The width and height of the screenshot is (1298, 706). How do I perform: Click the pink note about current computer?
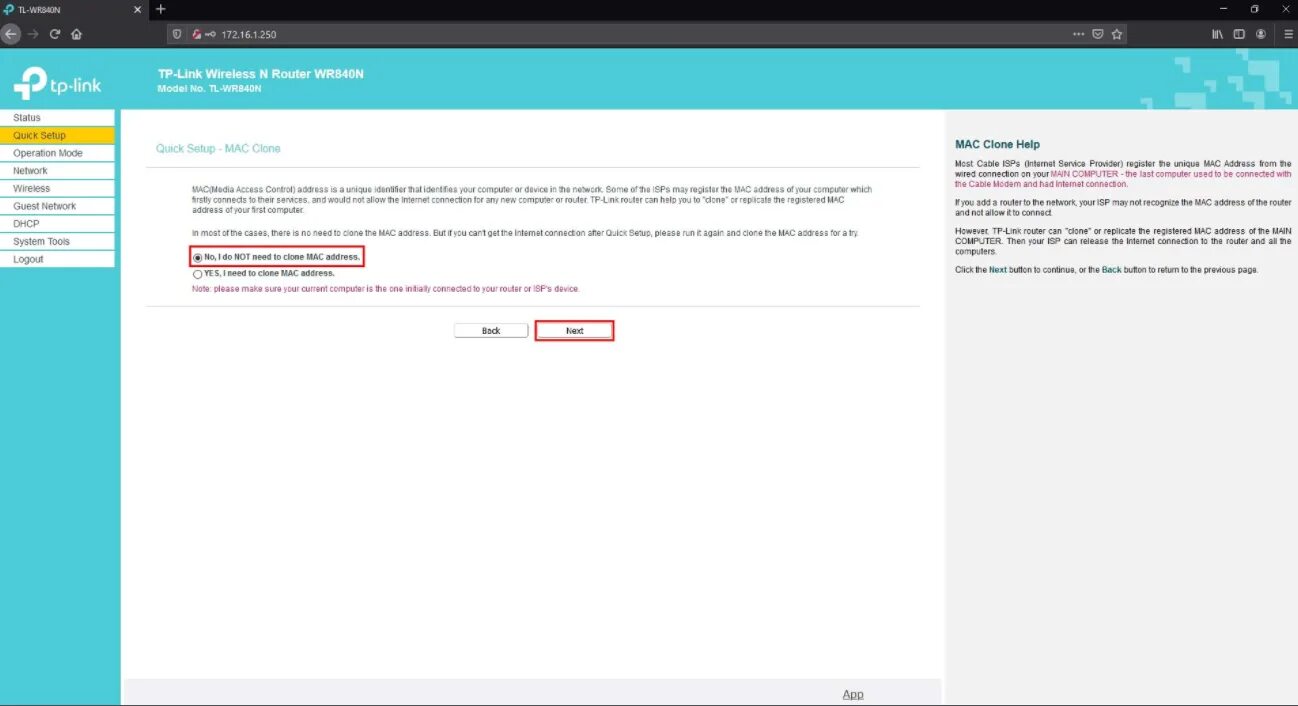click(385, 289)
